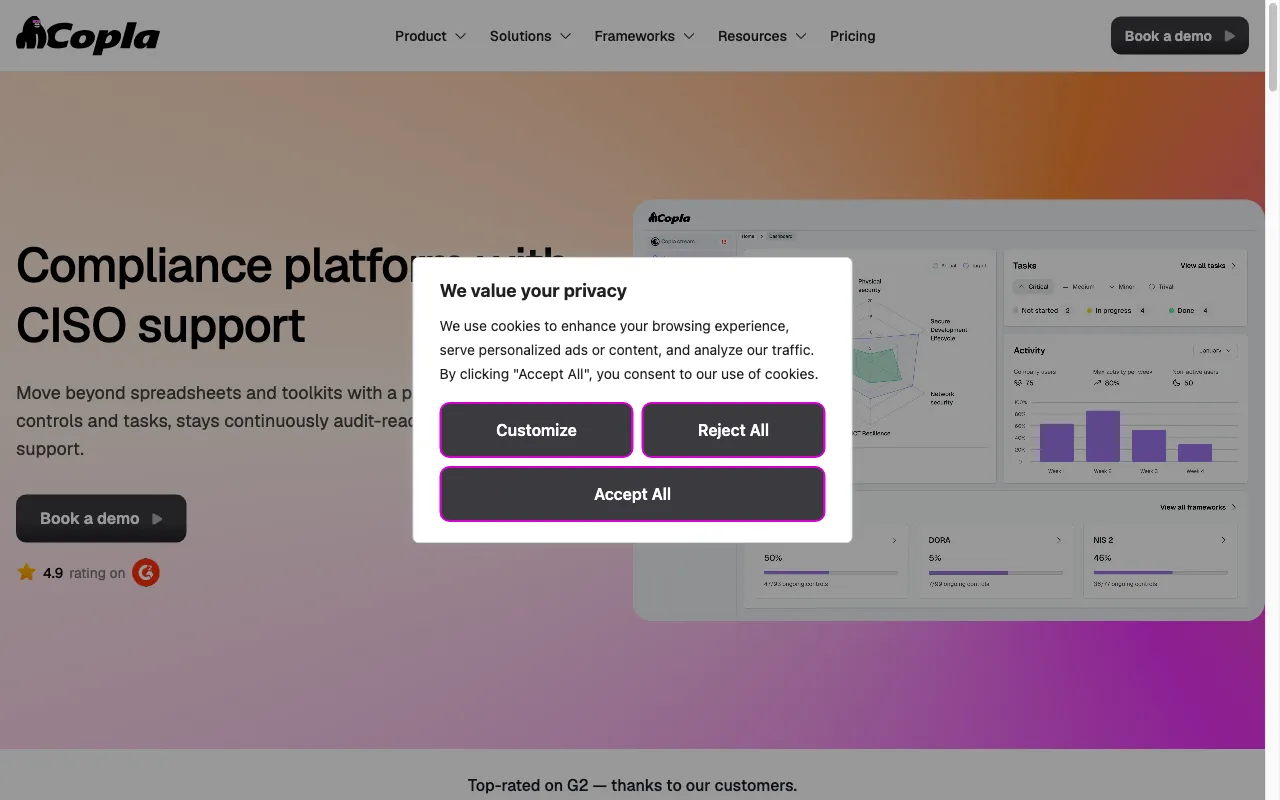The width and height of the screenshot is (1280, 800).
Task: Click the G2 logo badge
Action: (x=146, y=573)
